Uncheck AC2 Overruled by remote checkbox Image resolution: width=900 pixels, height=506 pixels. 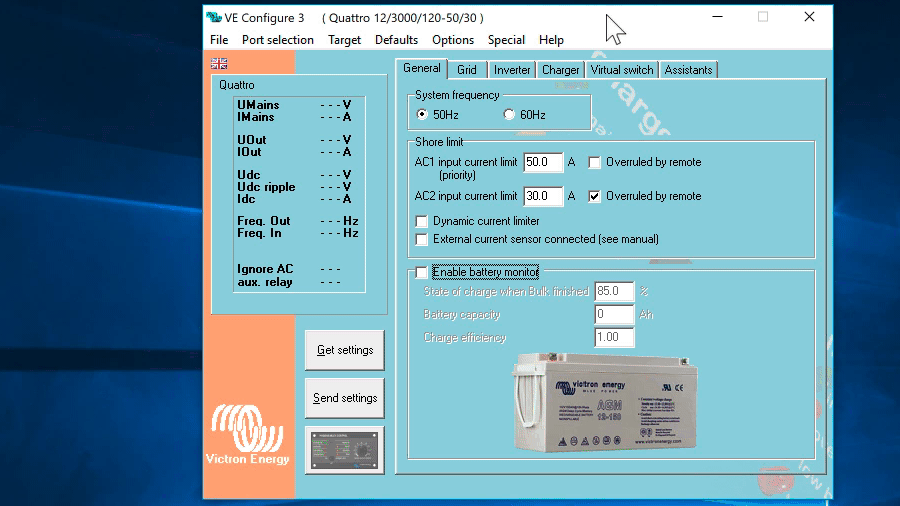point(595,196)
